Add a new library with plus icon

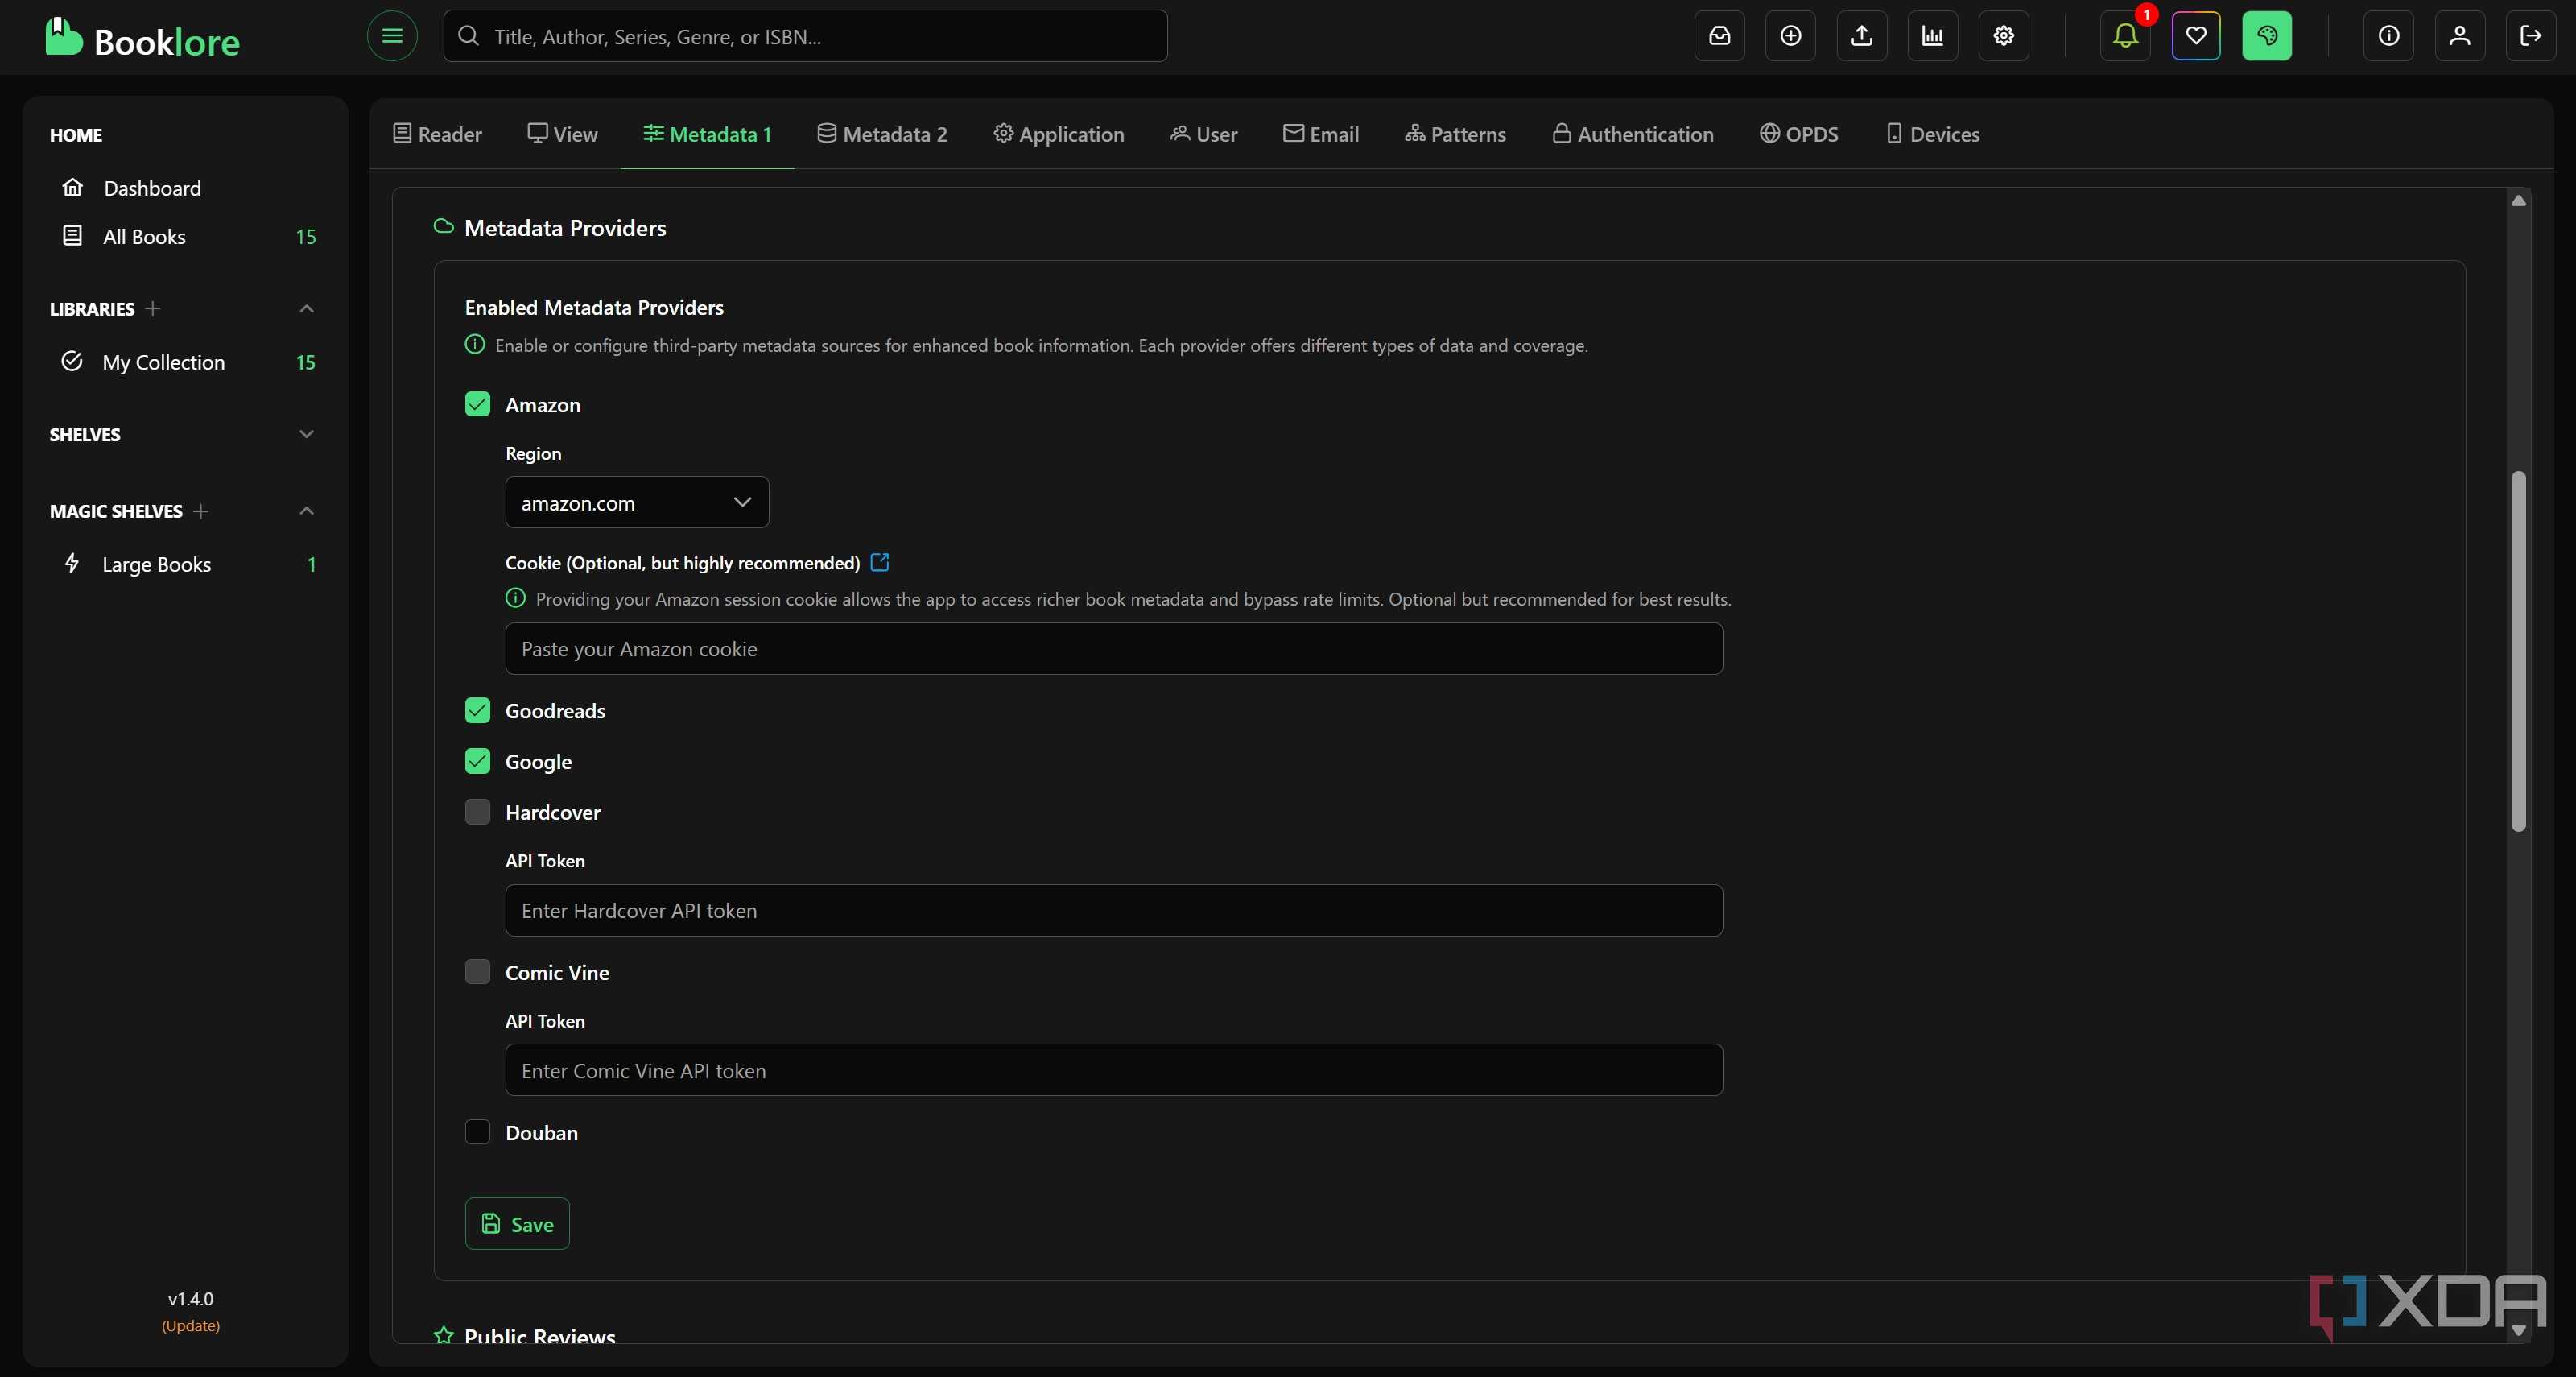coord(152,309)
